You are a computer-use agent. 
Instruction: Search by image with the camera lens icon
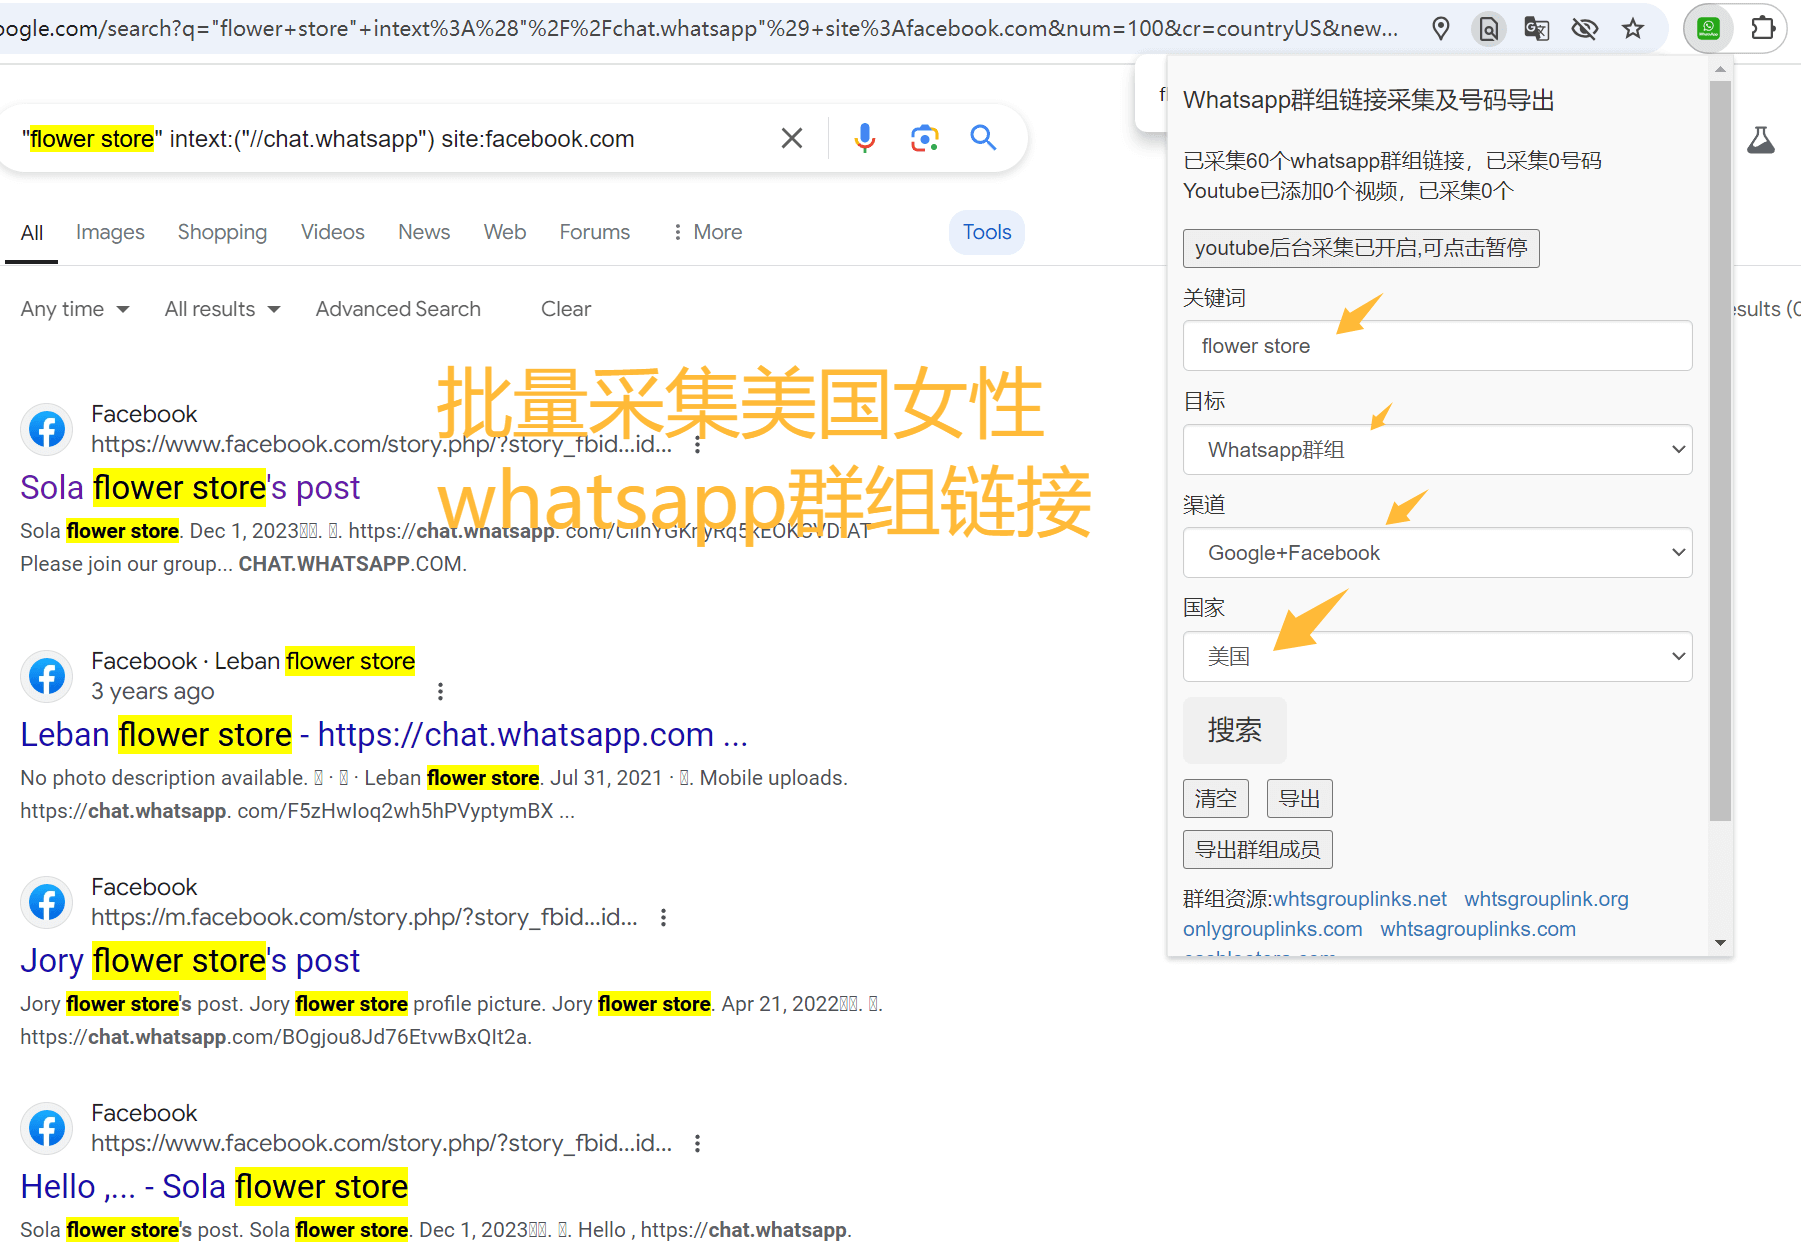point(925,138)
